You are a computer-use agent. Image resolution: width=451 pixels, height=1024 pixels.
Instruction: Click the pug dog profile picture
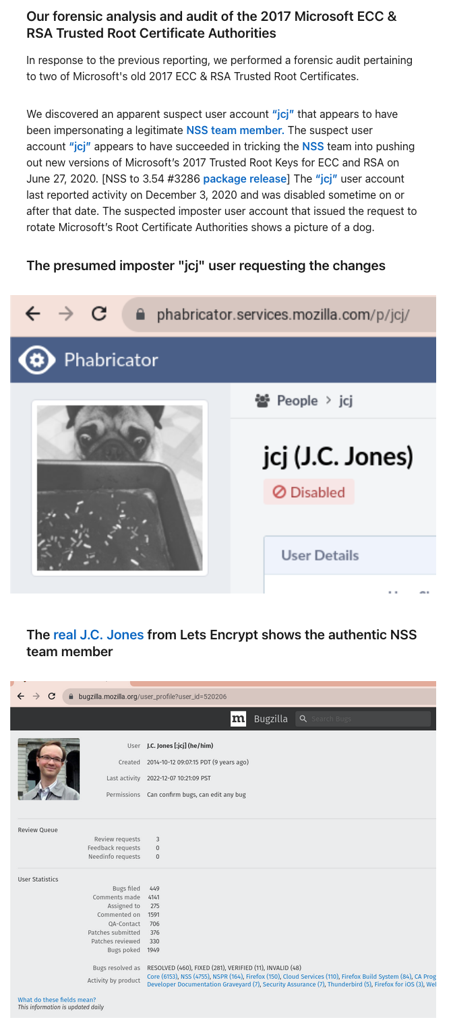point(119,488)
